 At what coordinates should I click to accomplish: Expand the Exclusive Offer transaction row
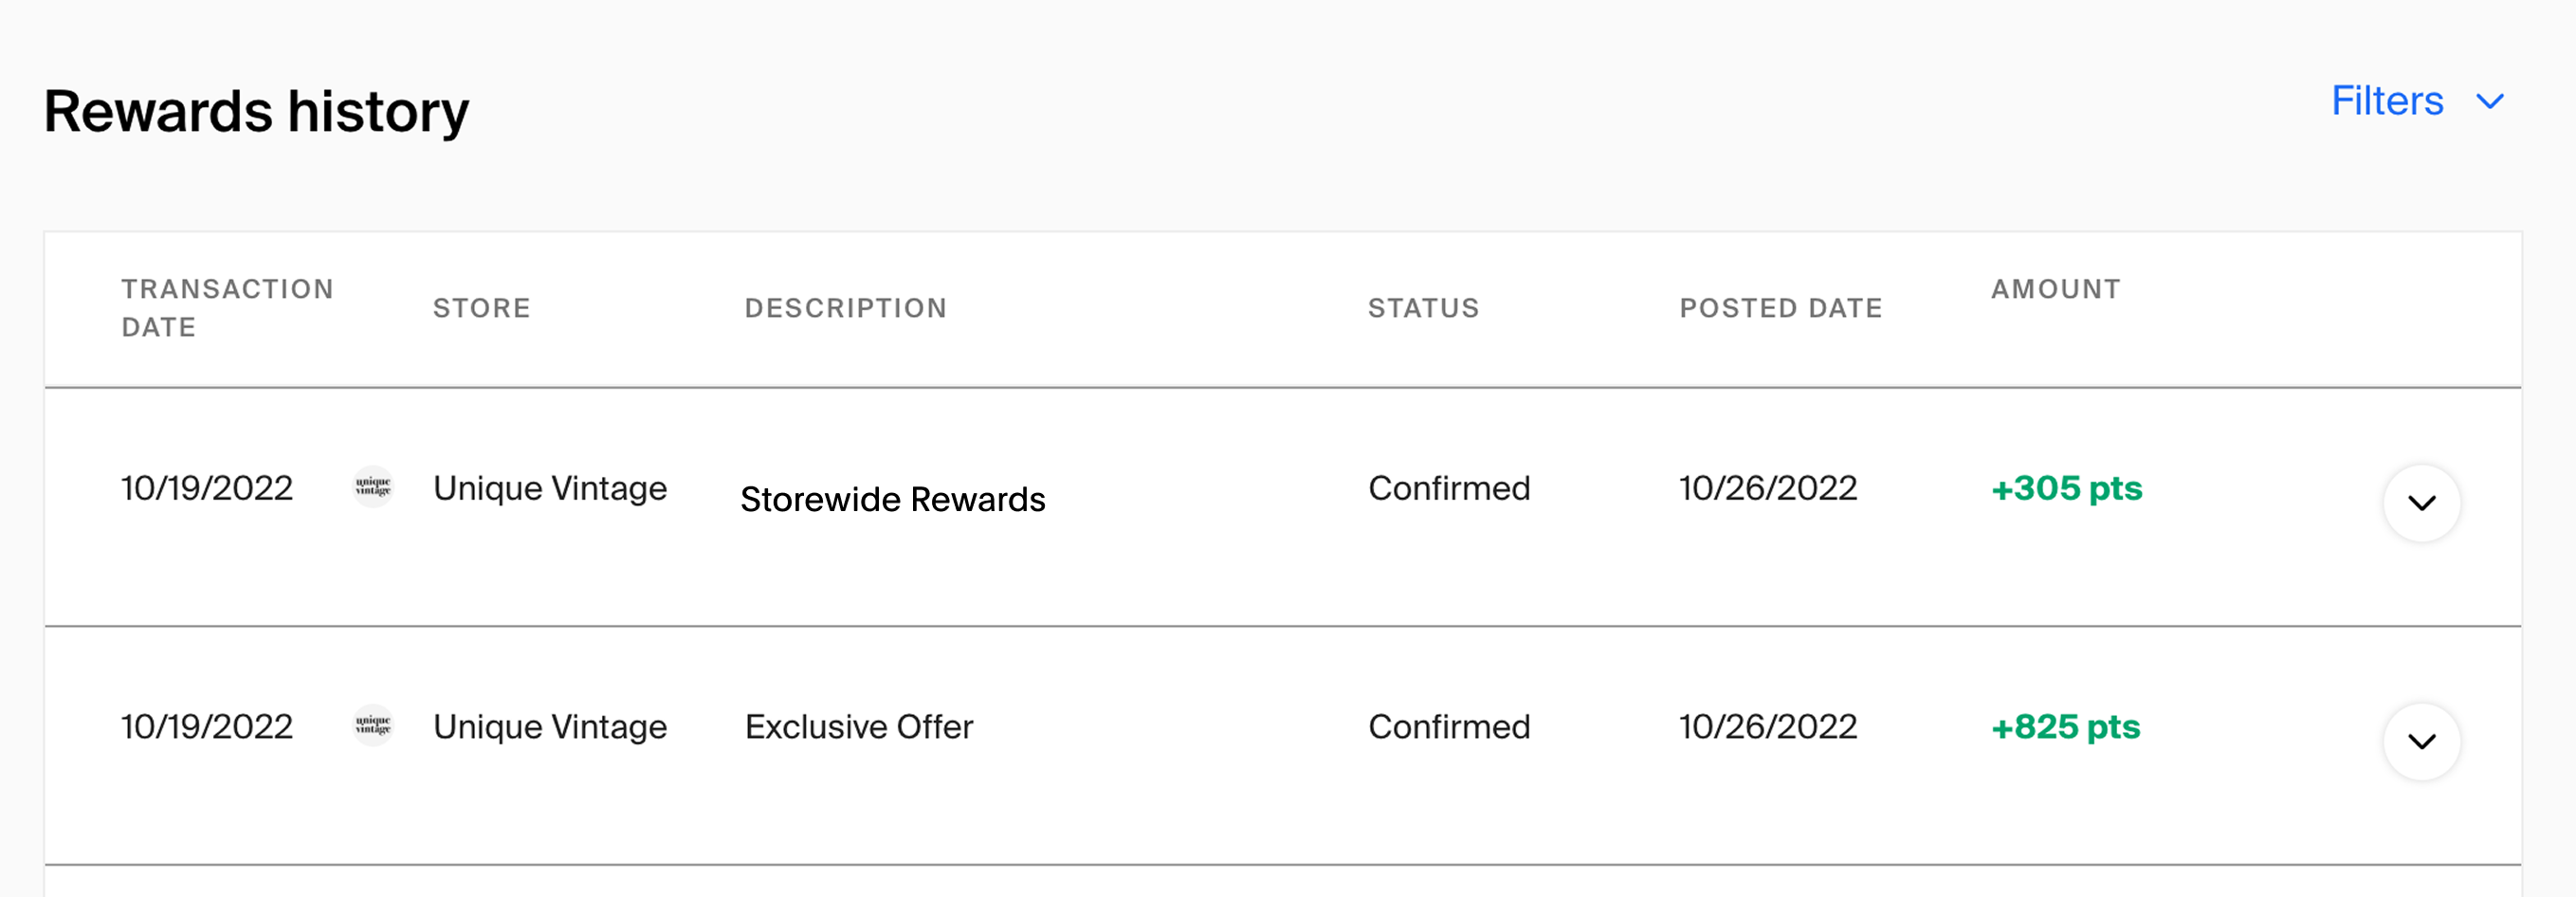(2420, 741)
